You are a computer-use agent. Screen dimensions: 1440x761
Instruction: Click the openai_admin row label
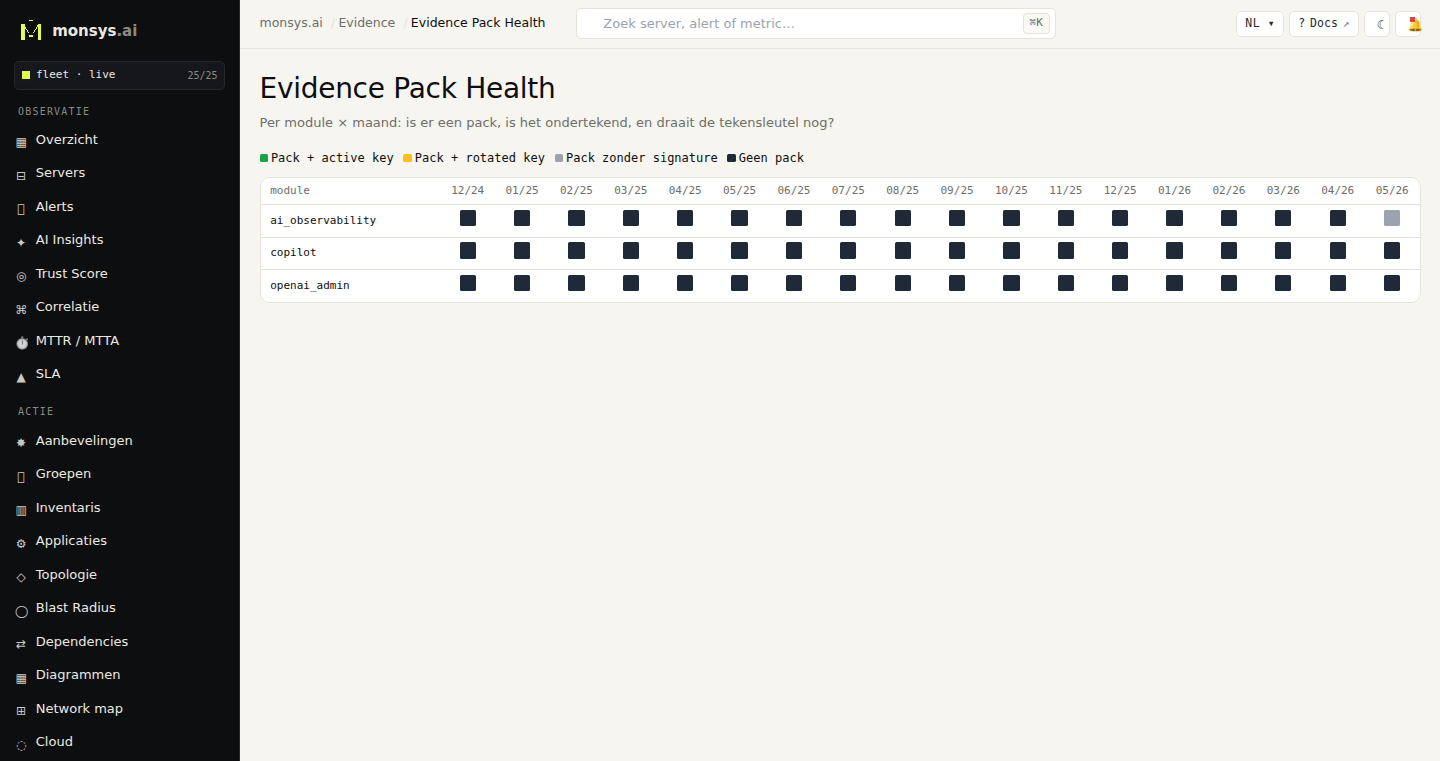tap(310, 286)
